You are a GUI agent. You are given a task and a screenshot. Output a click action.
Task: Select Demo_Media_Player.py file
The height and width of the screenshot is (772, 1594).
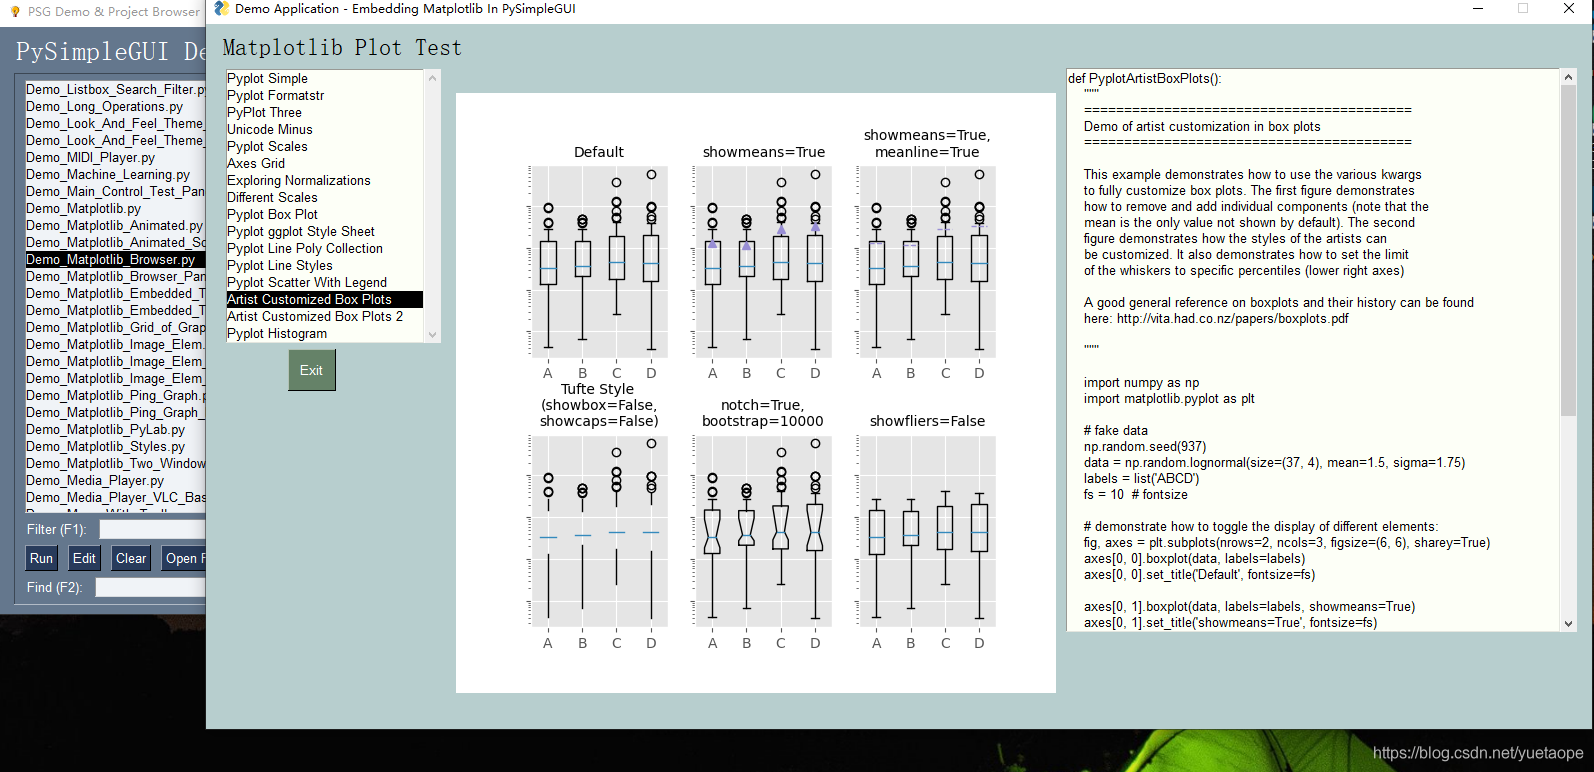pyautogui.click(x=115, y=480)
